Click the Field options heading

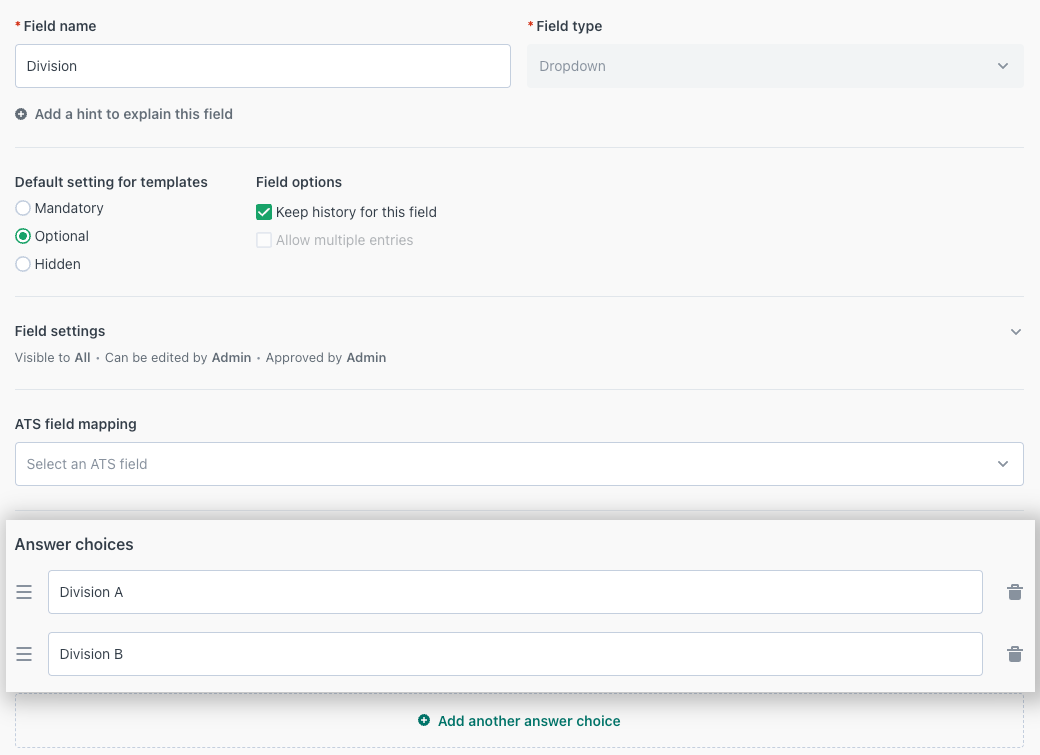(298, 182)
